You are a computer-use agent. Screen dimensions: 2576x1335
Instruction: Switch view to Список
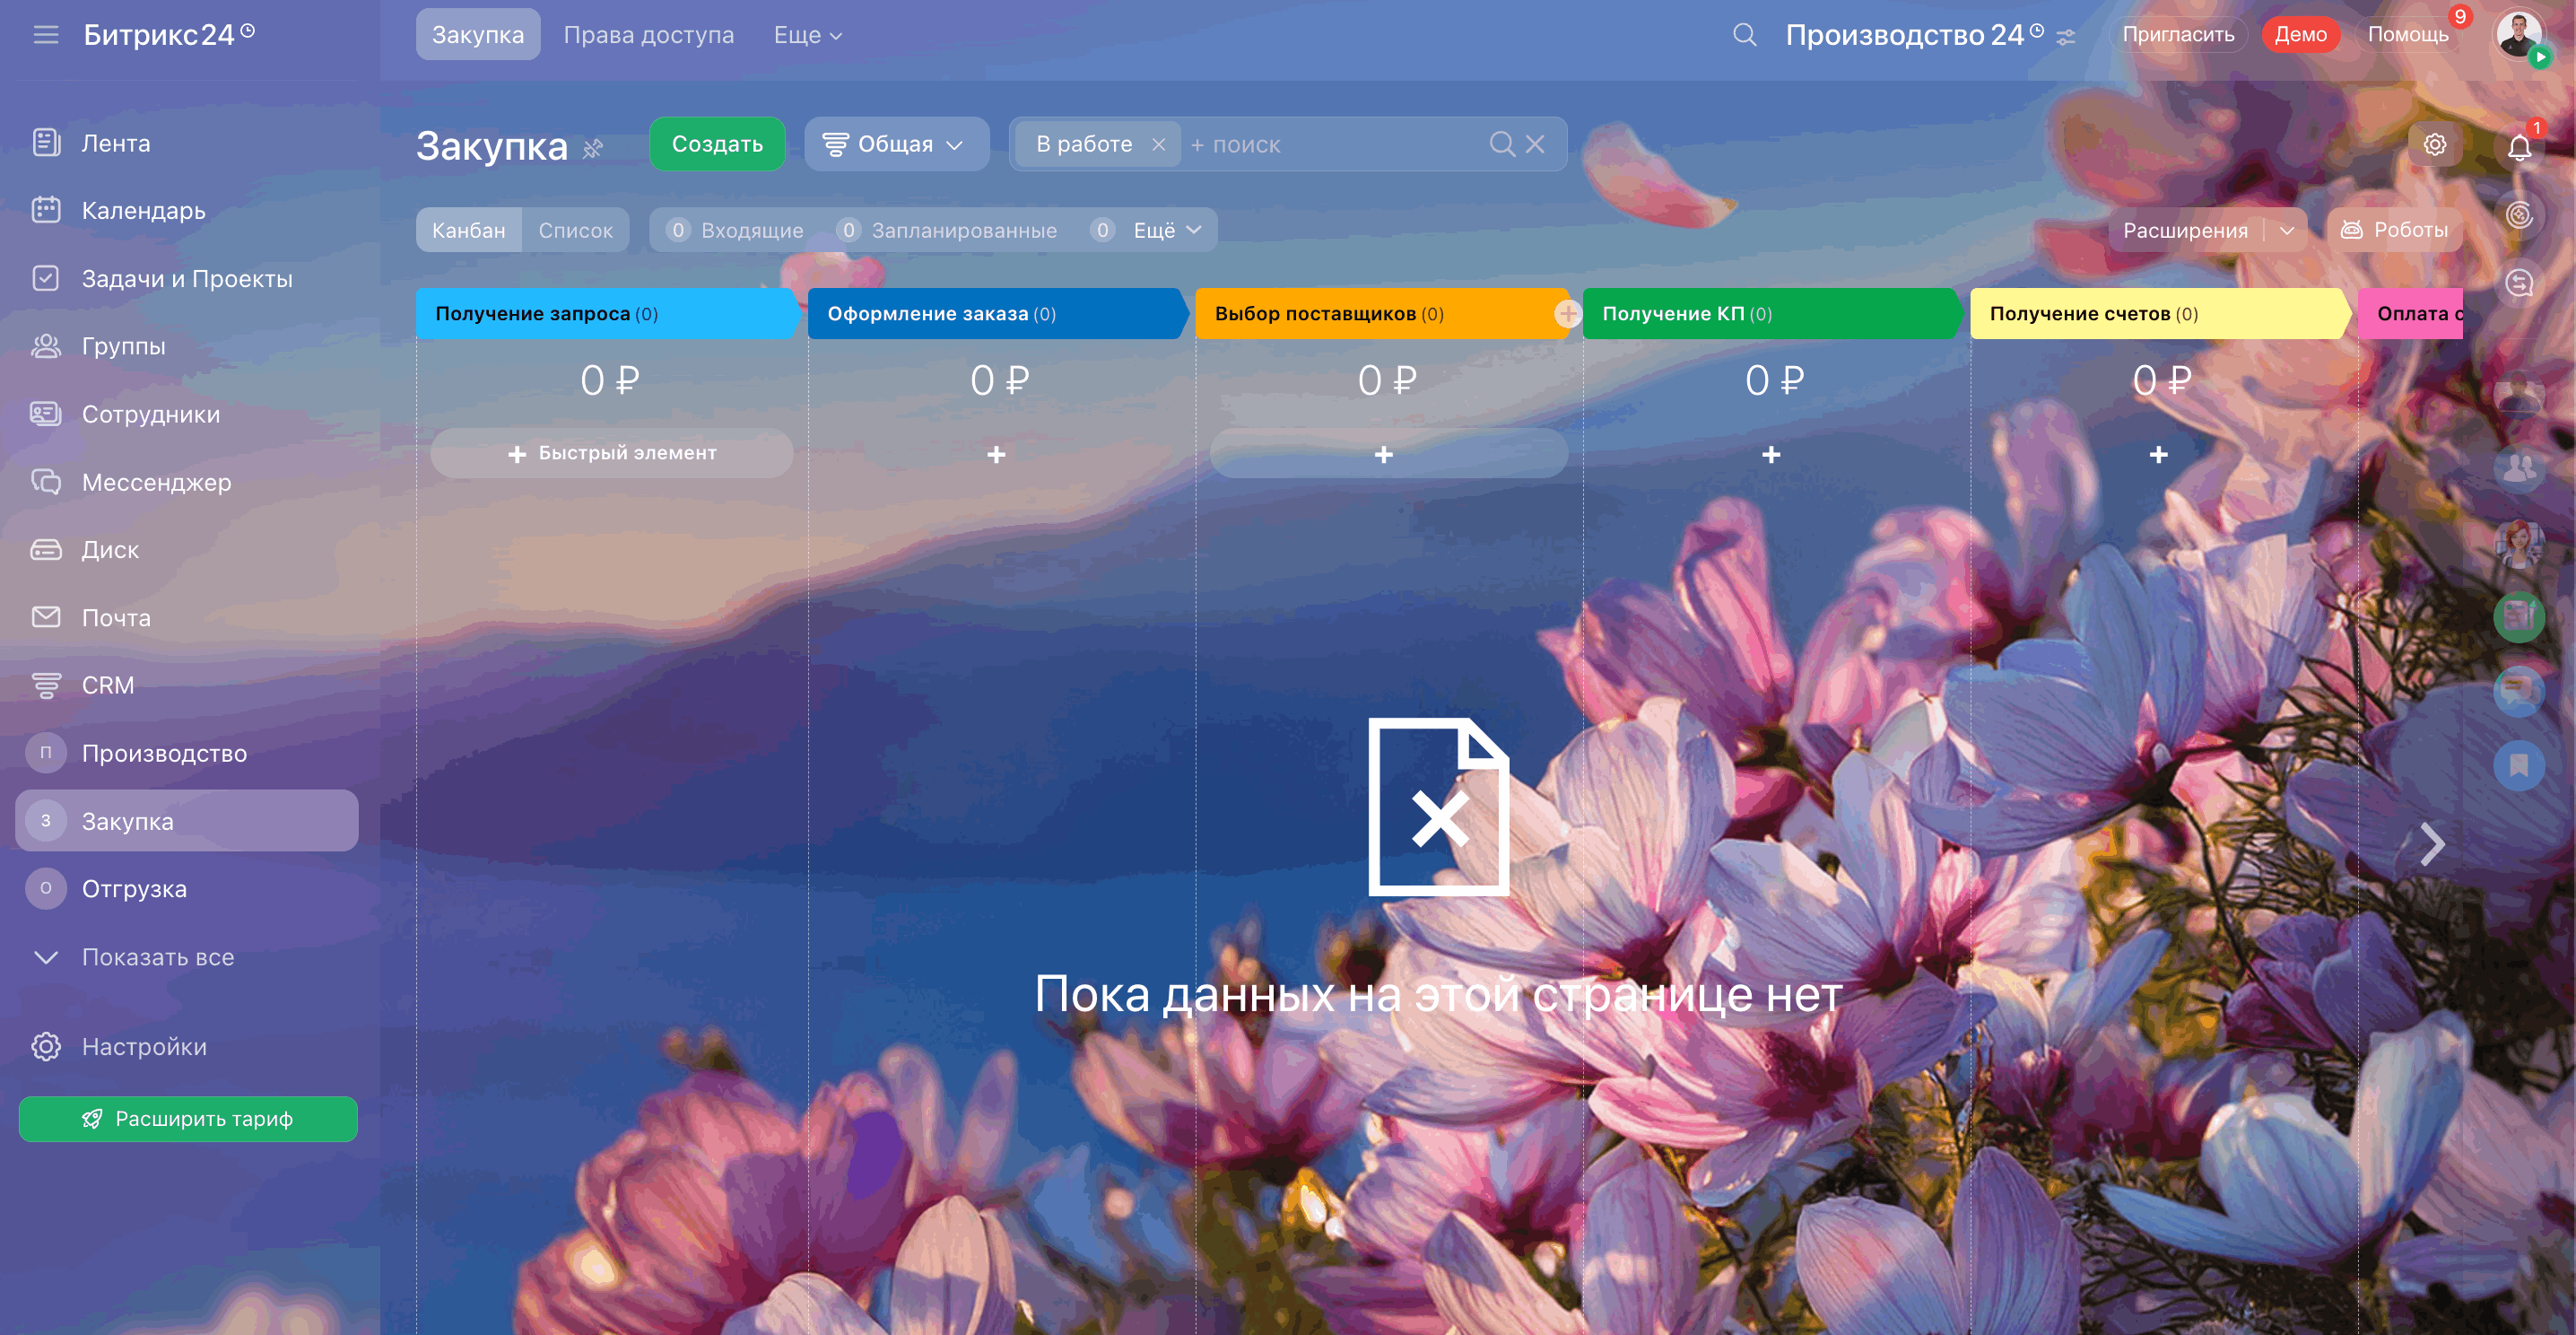pos(575,230)
